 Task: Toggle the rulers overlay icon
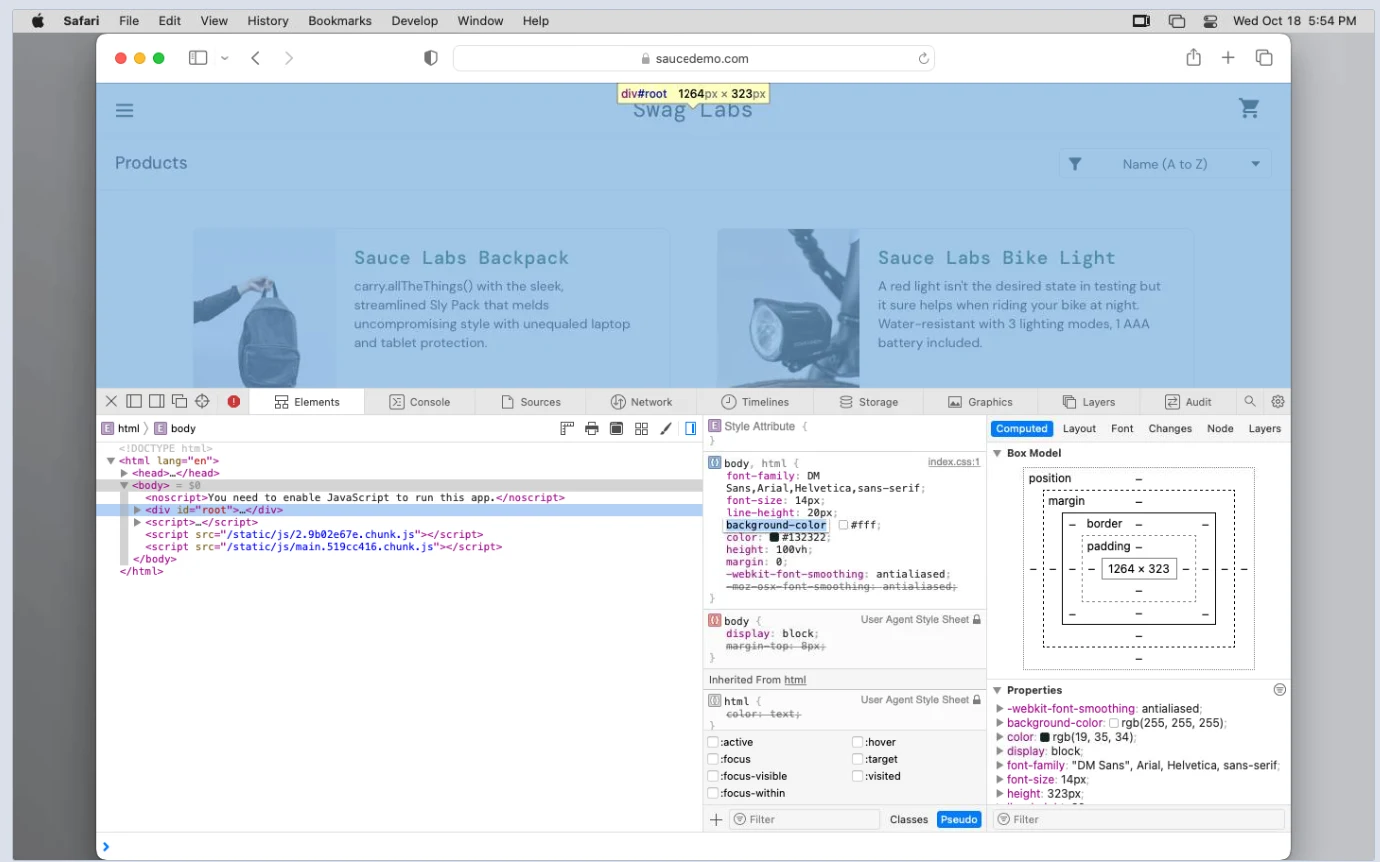[566, 428]
